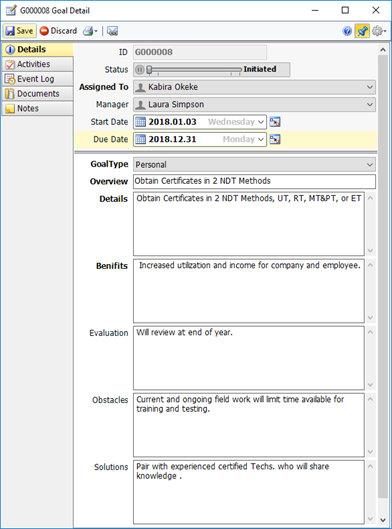Click the Due Date value 2018.12.31
Image resolution: width=392 pixels, height=529 pixels.
(172, 139)
